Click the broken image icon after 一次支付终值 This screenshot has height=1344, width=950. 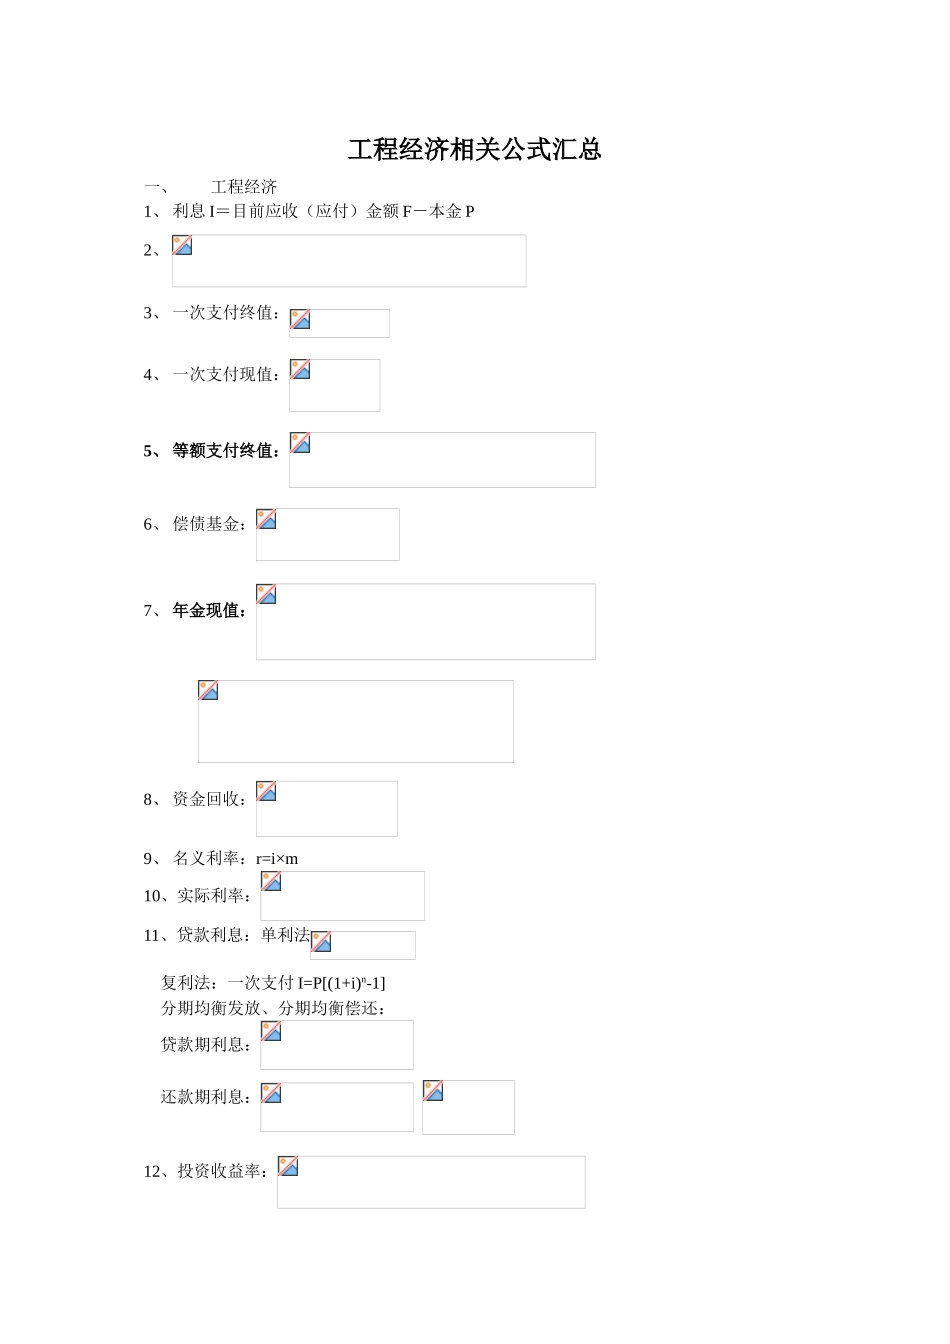point(300,320)
